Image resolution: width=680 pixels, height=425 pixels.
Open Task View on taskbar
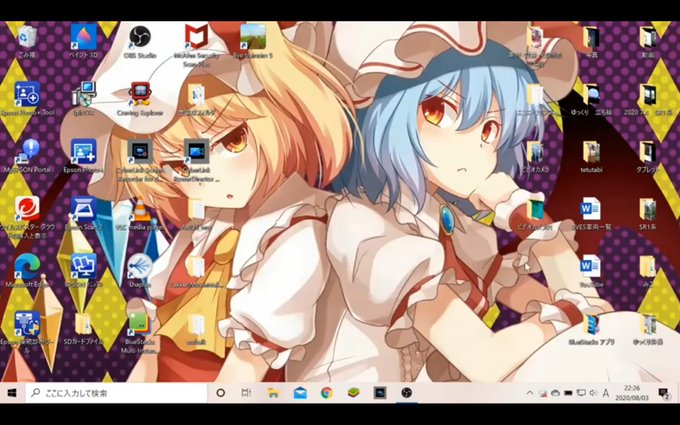[246, 393]
